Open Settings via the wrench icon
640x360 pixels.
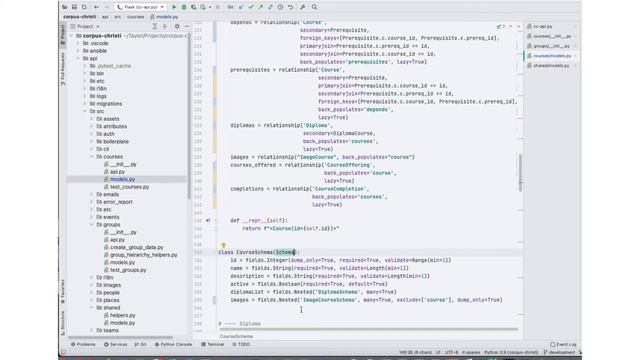tap(302, 7)
